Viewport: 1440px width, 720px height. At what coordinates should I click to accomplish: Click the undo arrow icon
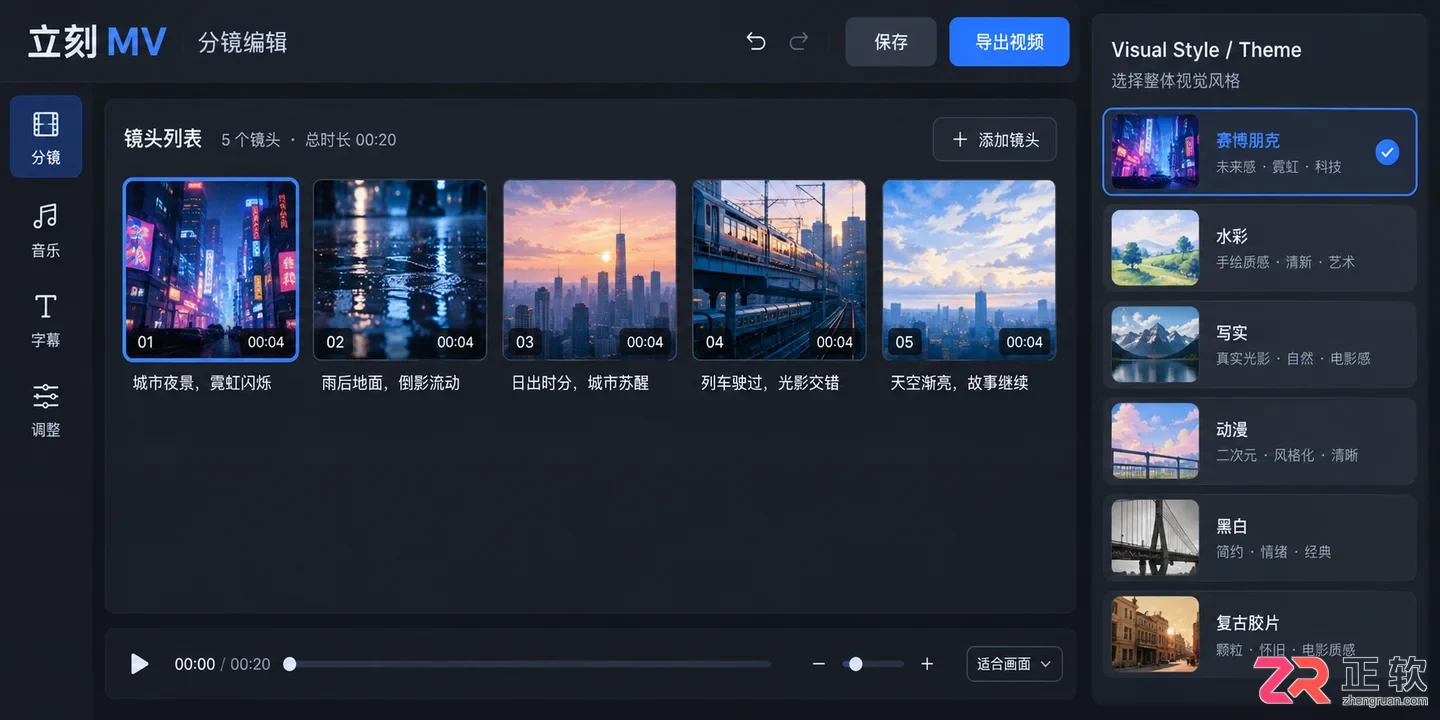pyautogui.click(x=756, y=42)
